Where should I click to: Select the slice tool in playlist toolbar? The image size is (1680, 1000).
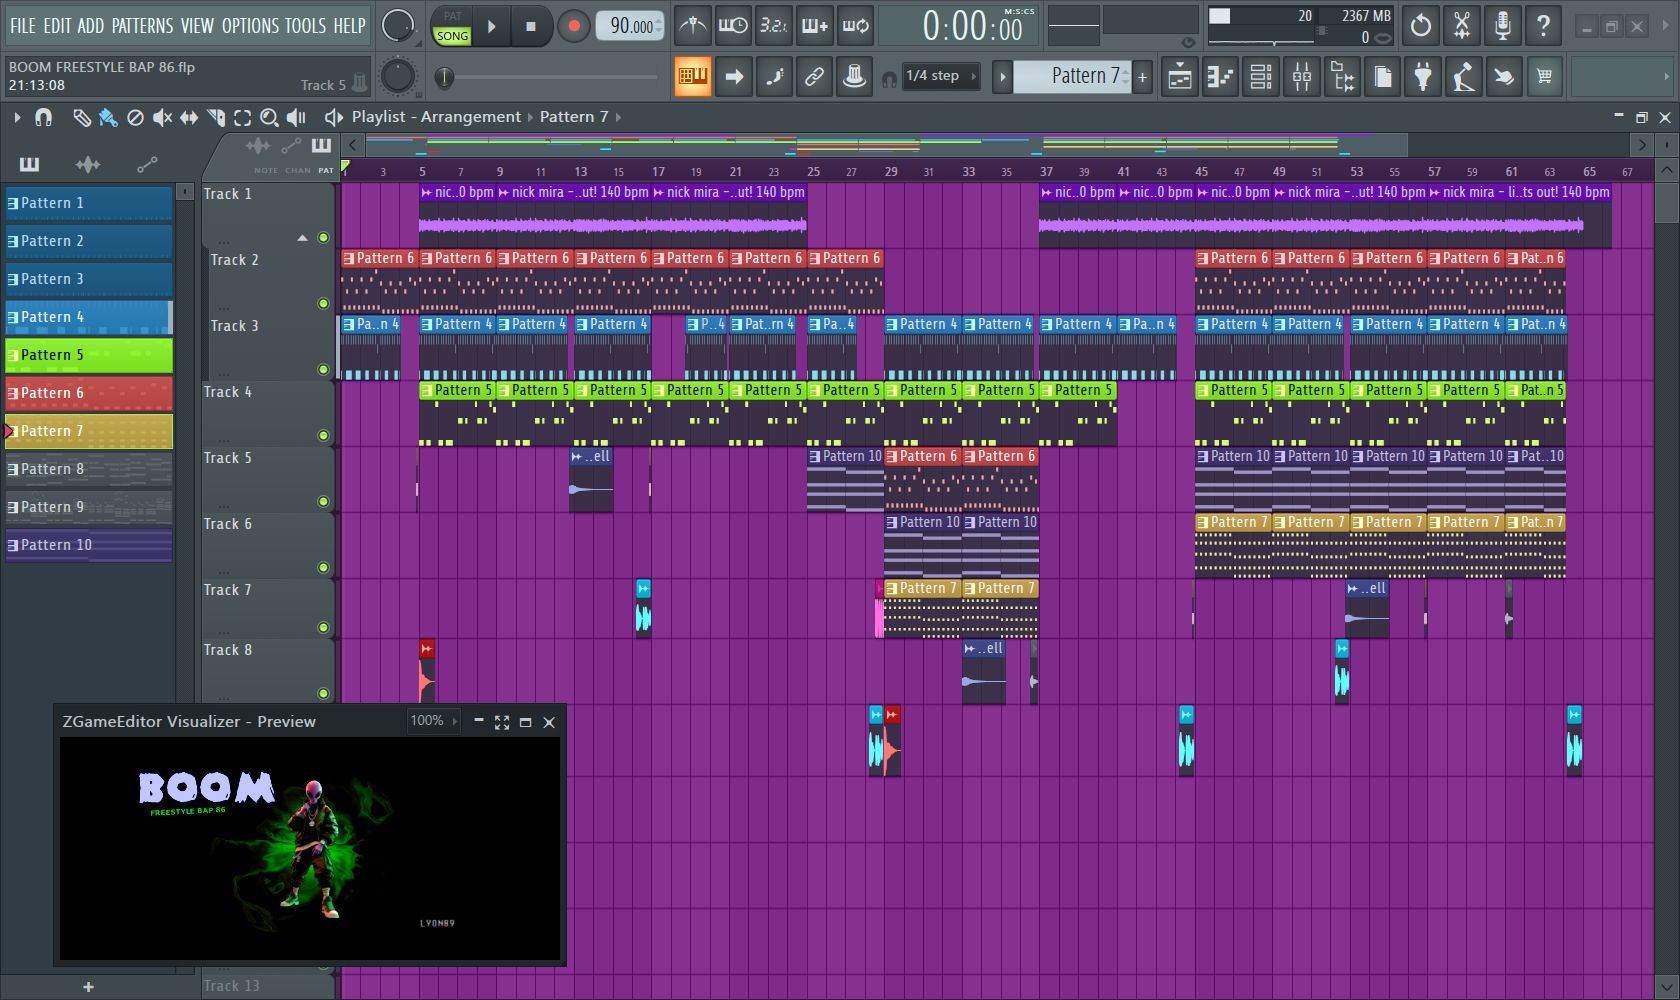point(215,118)
